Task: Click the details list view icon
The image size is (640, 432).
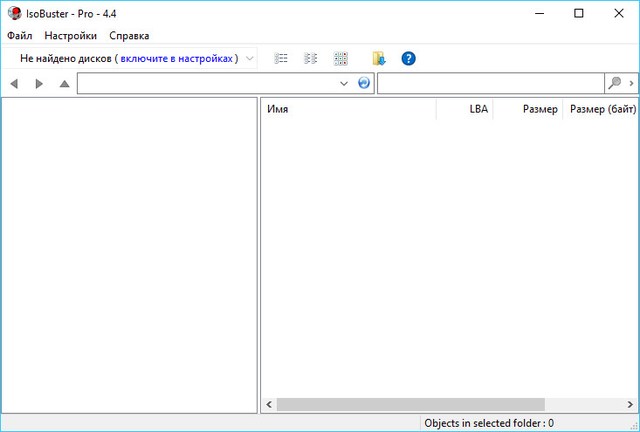Action: coord(281,59)
